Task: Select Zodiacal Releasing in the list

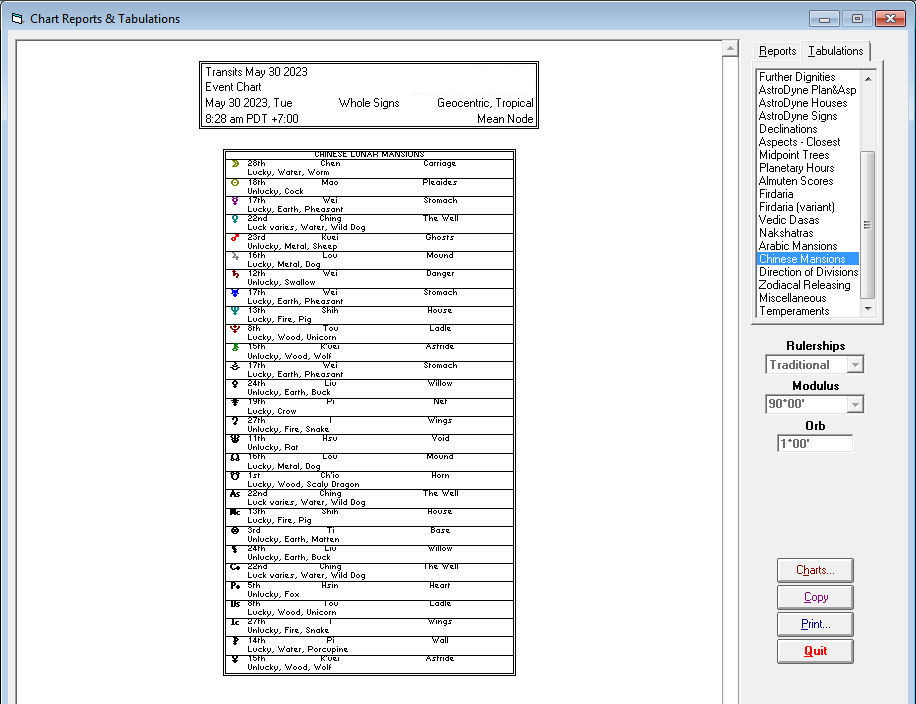Action: coord(803,285)
